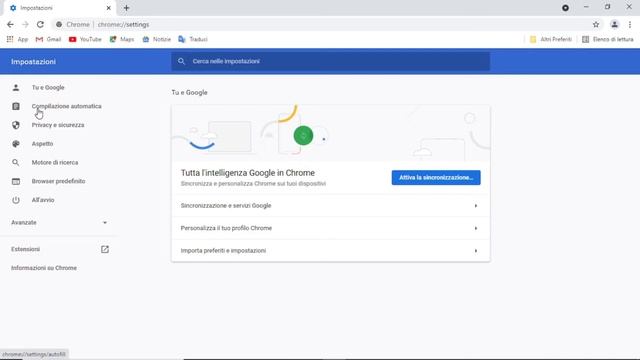
Task: Open Maps bookmark
Action: [x=122, y=39]
